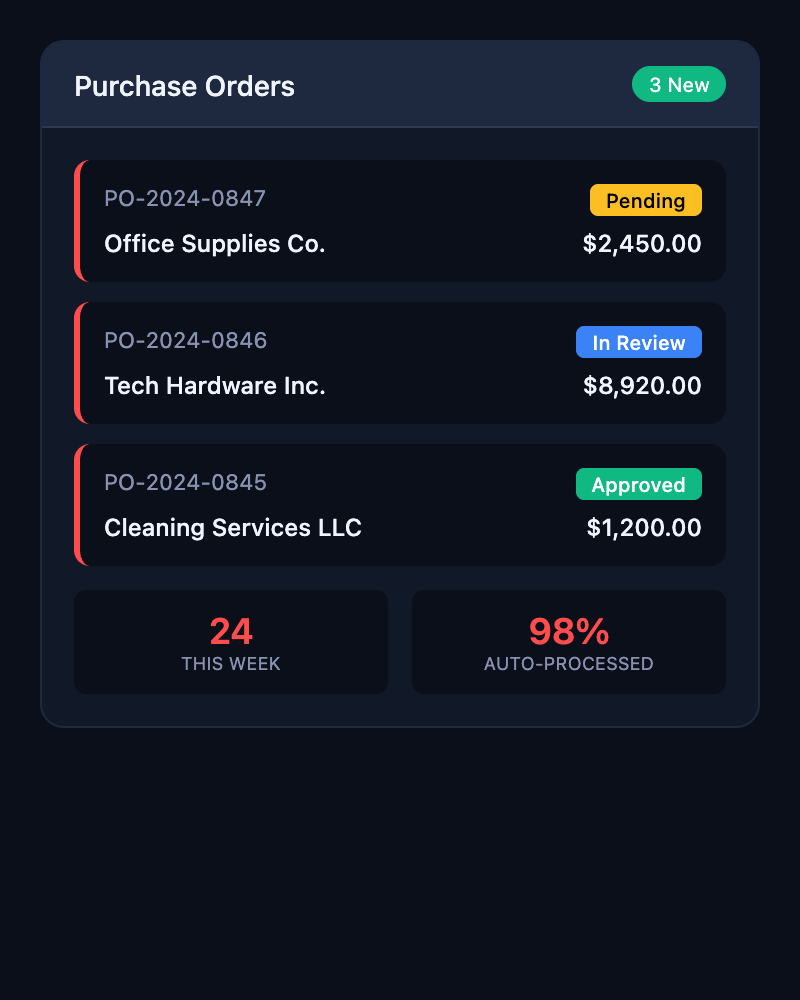Expand the Office Supplies Co. order card
The width and height of the screenshot is (800, 1000).
point(400,220)
